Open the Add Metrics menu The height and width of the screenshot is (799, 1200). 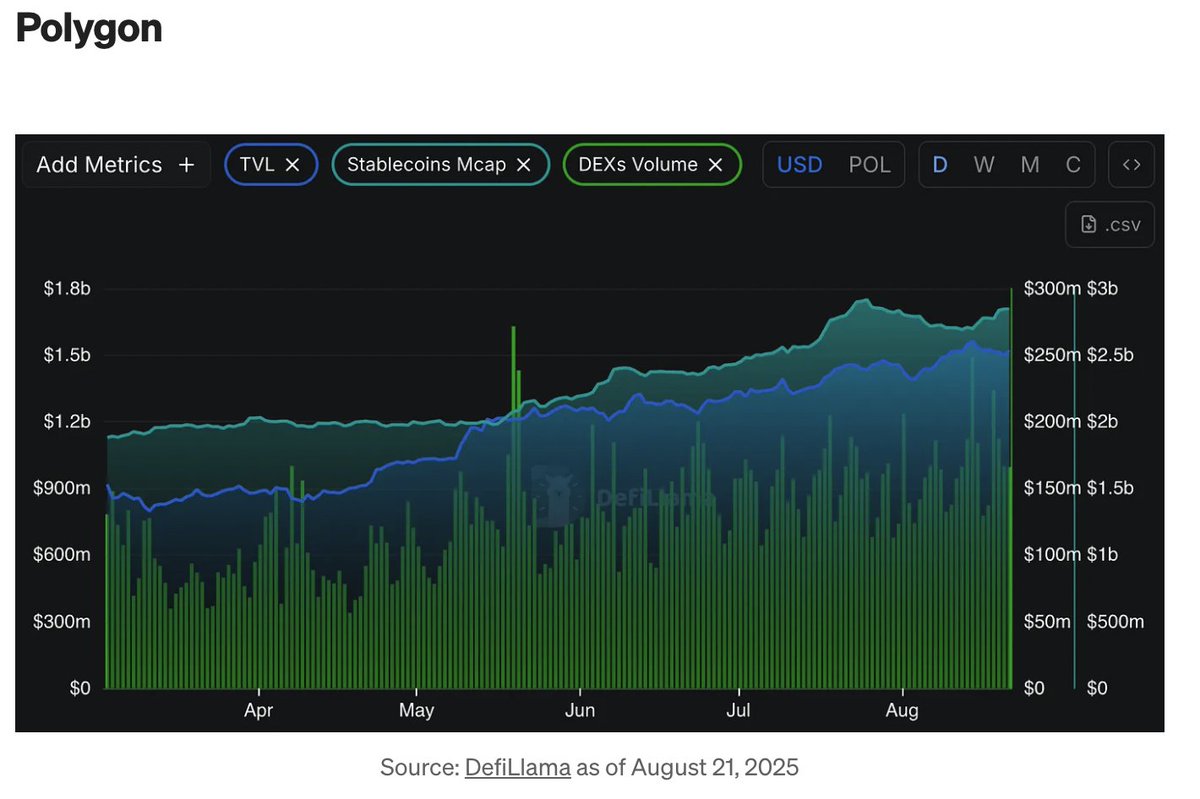116,165
